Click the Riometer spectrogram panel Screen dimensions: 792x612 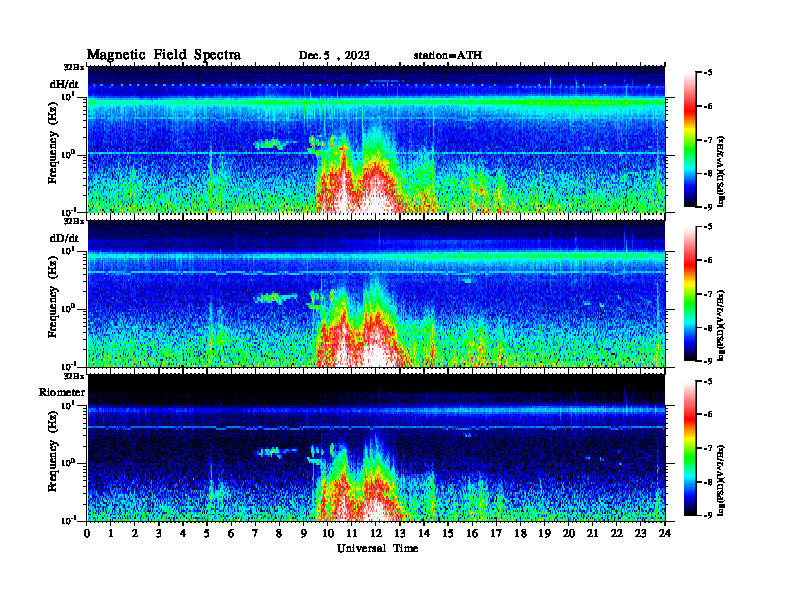point(376,447)
